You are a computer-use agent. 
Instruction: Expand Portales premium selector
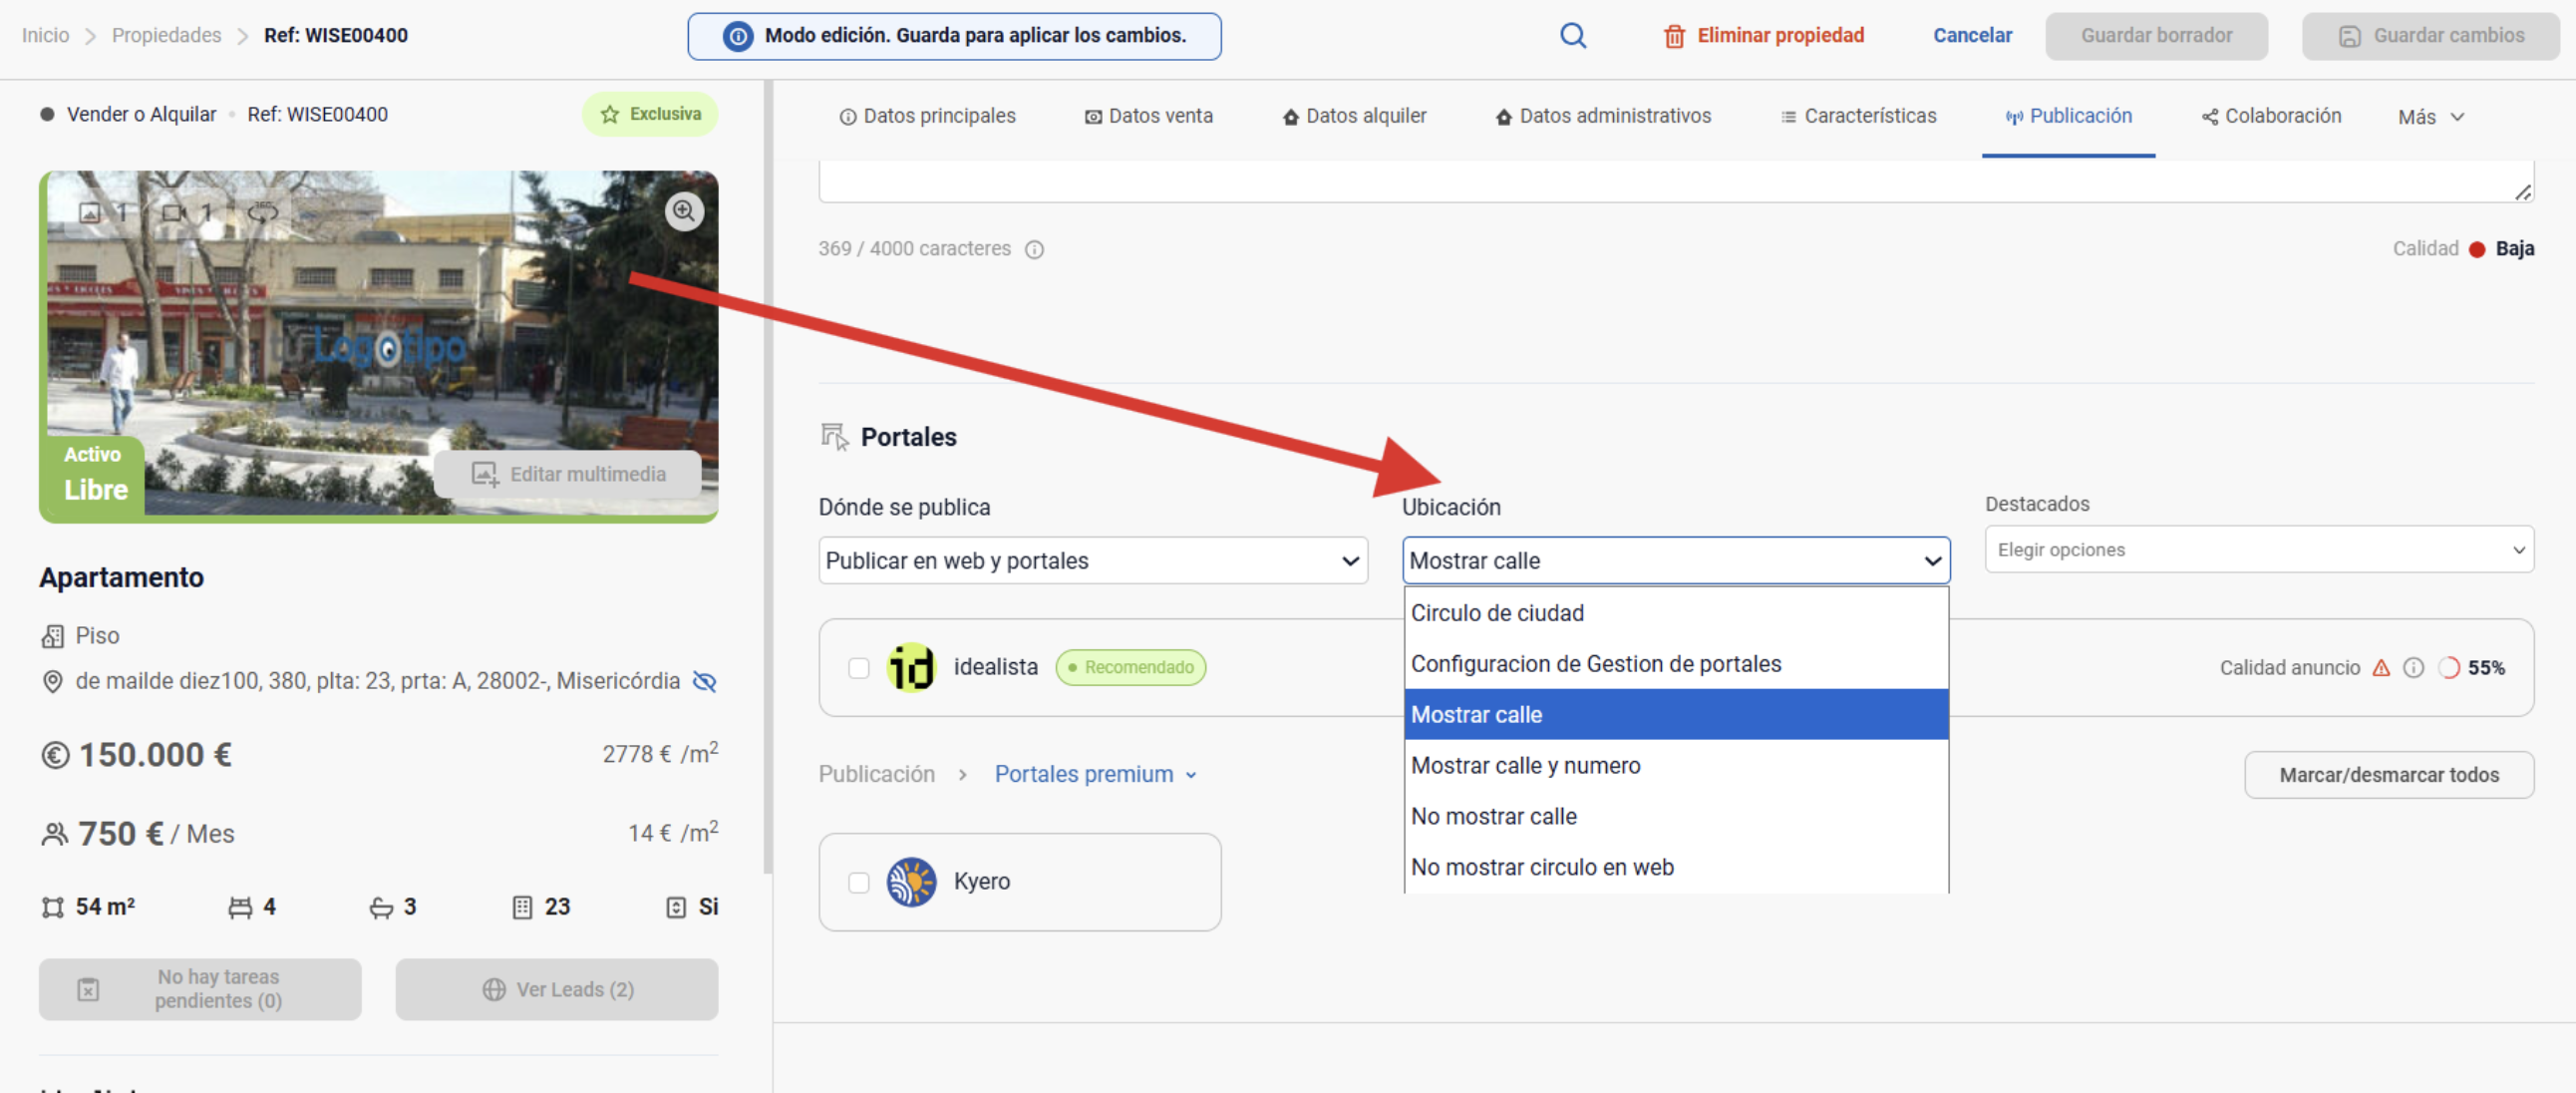click(x=1095, y=774)
